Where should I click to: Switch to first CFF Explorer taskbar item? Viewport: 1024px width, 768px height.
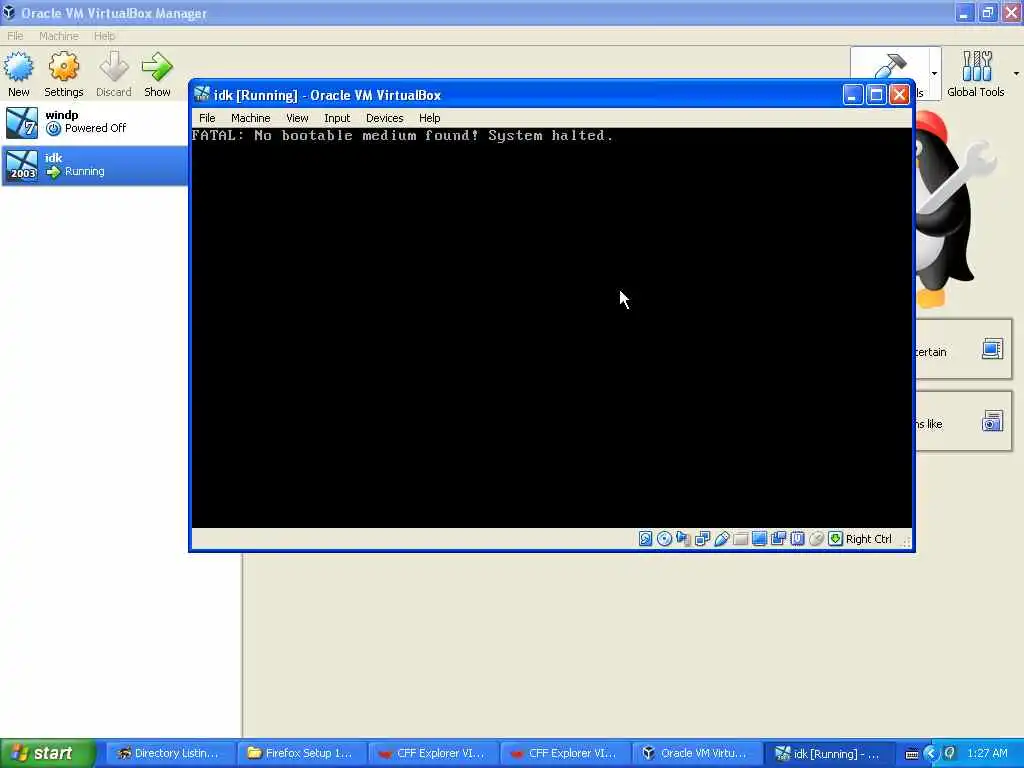point(432,753)
